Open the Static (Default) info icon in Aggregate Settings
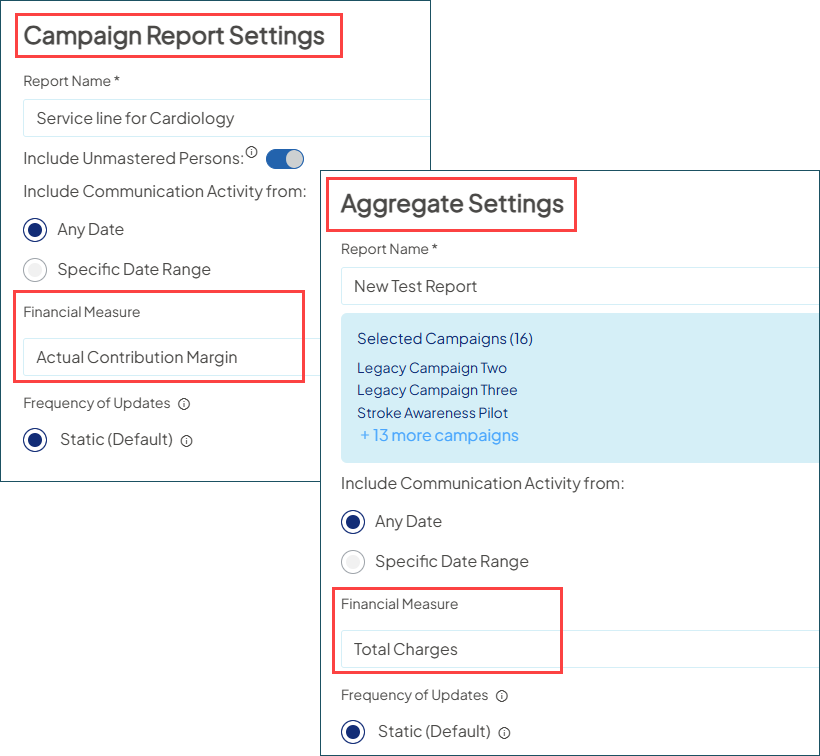The height and width of the screenshot is (756, 820). tap(506, 733)
